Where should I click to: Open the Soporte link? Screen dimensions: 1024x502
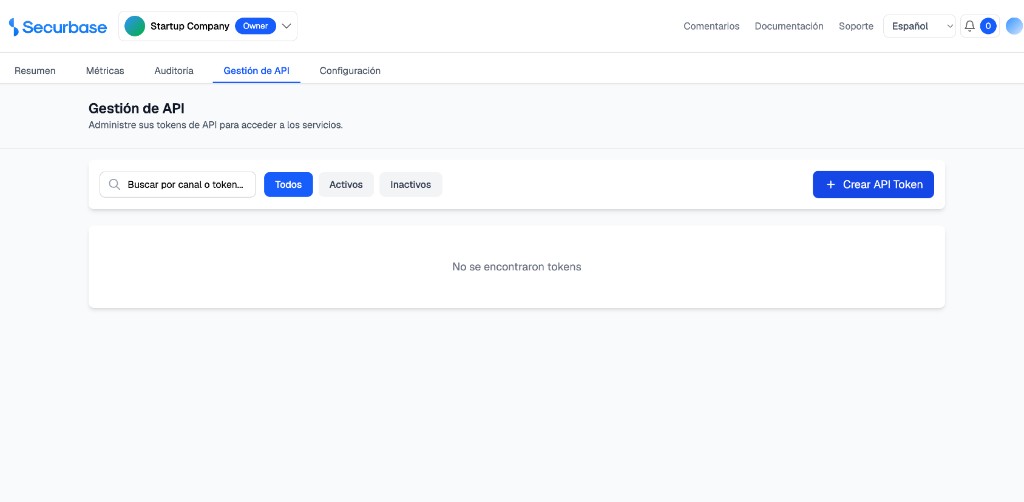point(856,26)
